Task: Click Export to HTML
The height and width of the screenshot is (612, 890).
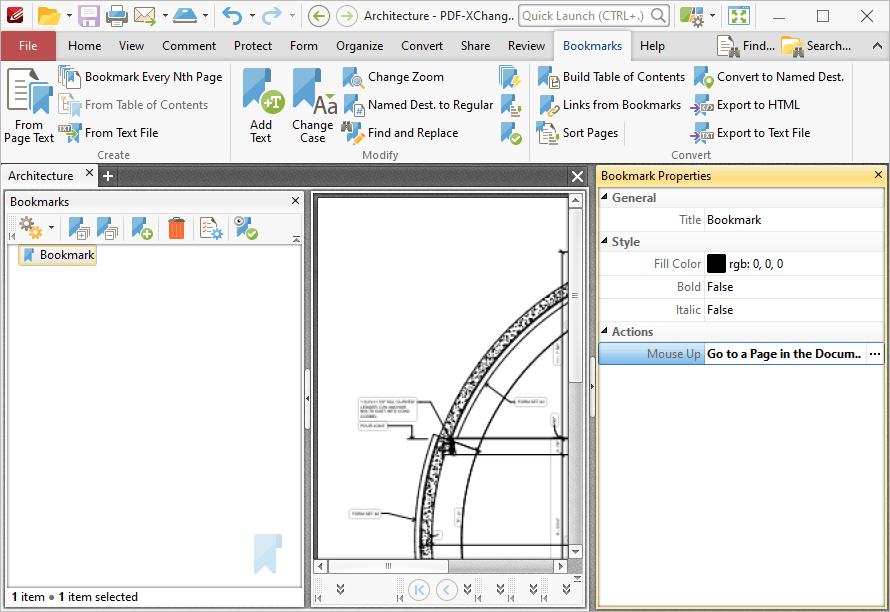Action: 745,105
